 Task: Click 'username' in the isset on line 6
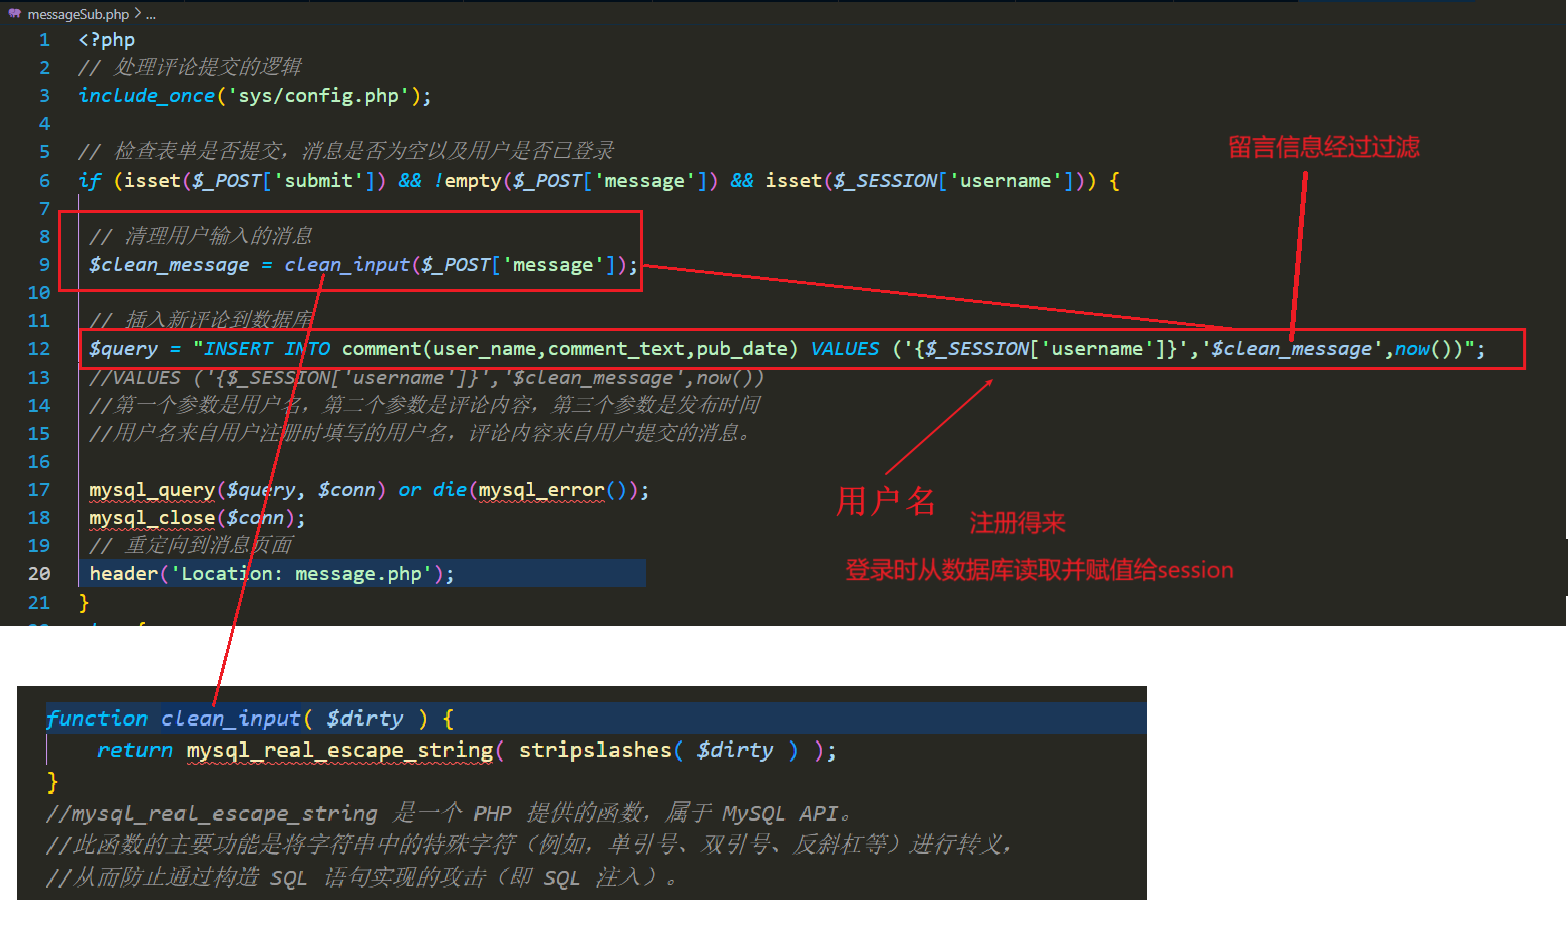[1005, 181]
